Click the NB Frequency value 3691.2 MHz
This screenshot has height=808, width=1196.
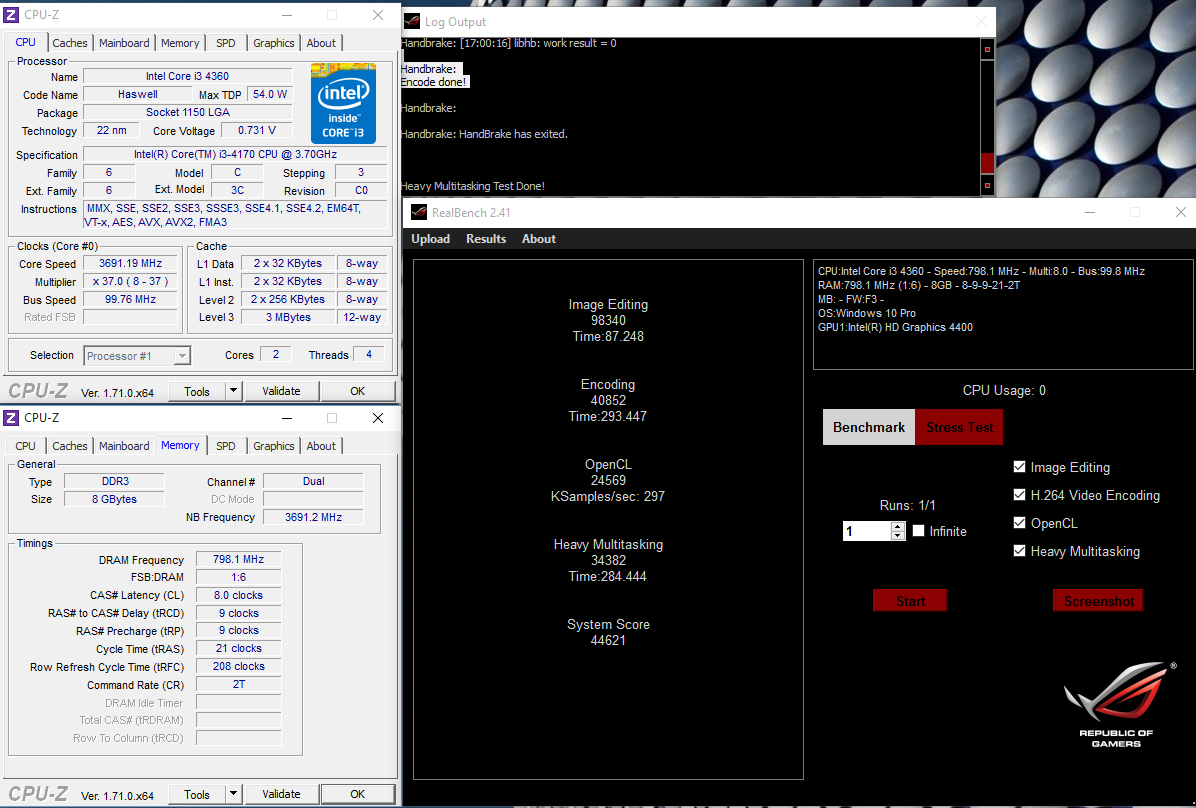click(x=313, y=517)
